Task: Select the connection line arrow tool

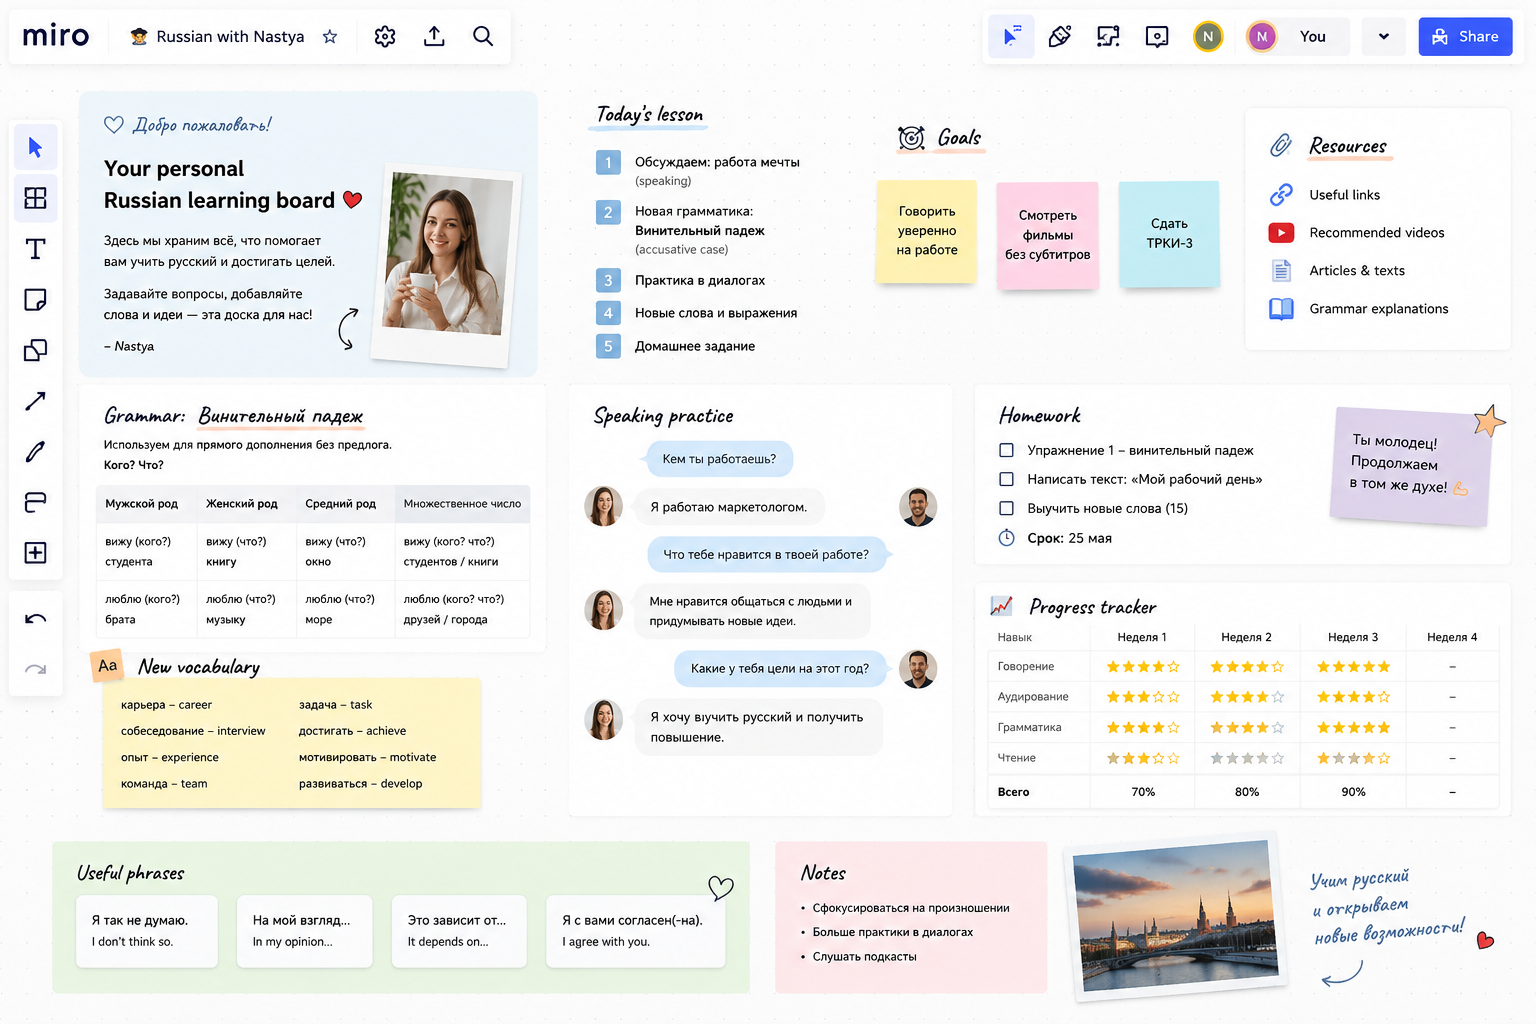Action: 35,401
